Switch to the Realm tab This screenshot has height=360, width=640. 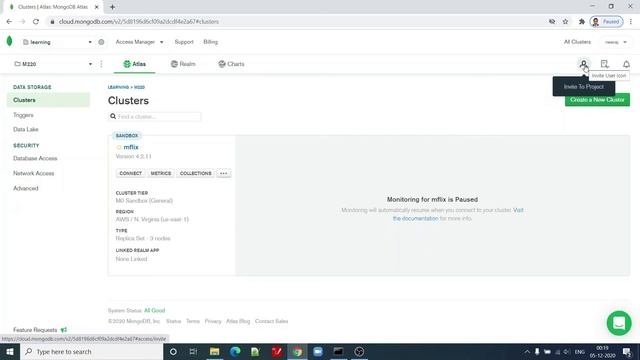tap(183, 64)
